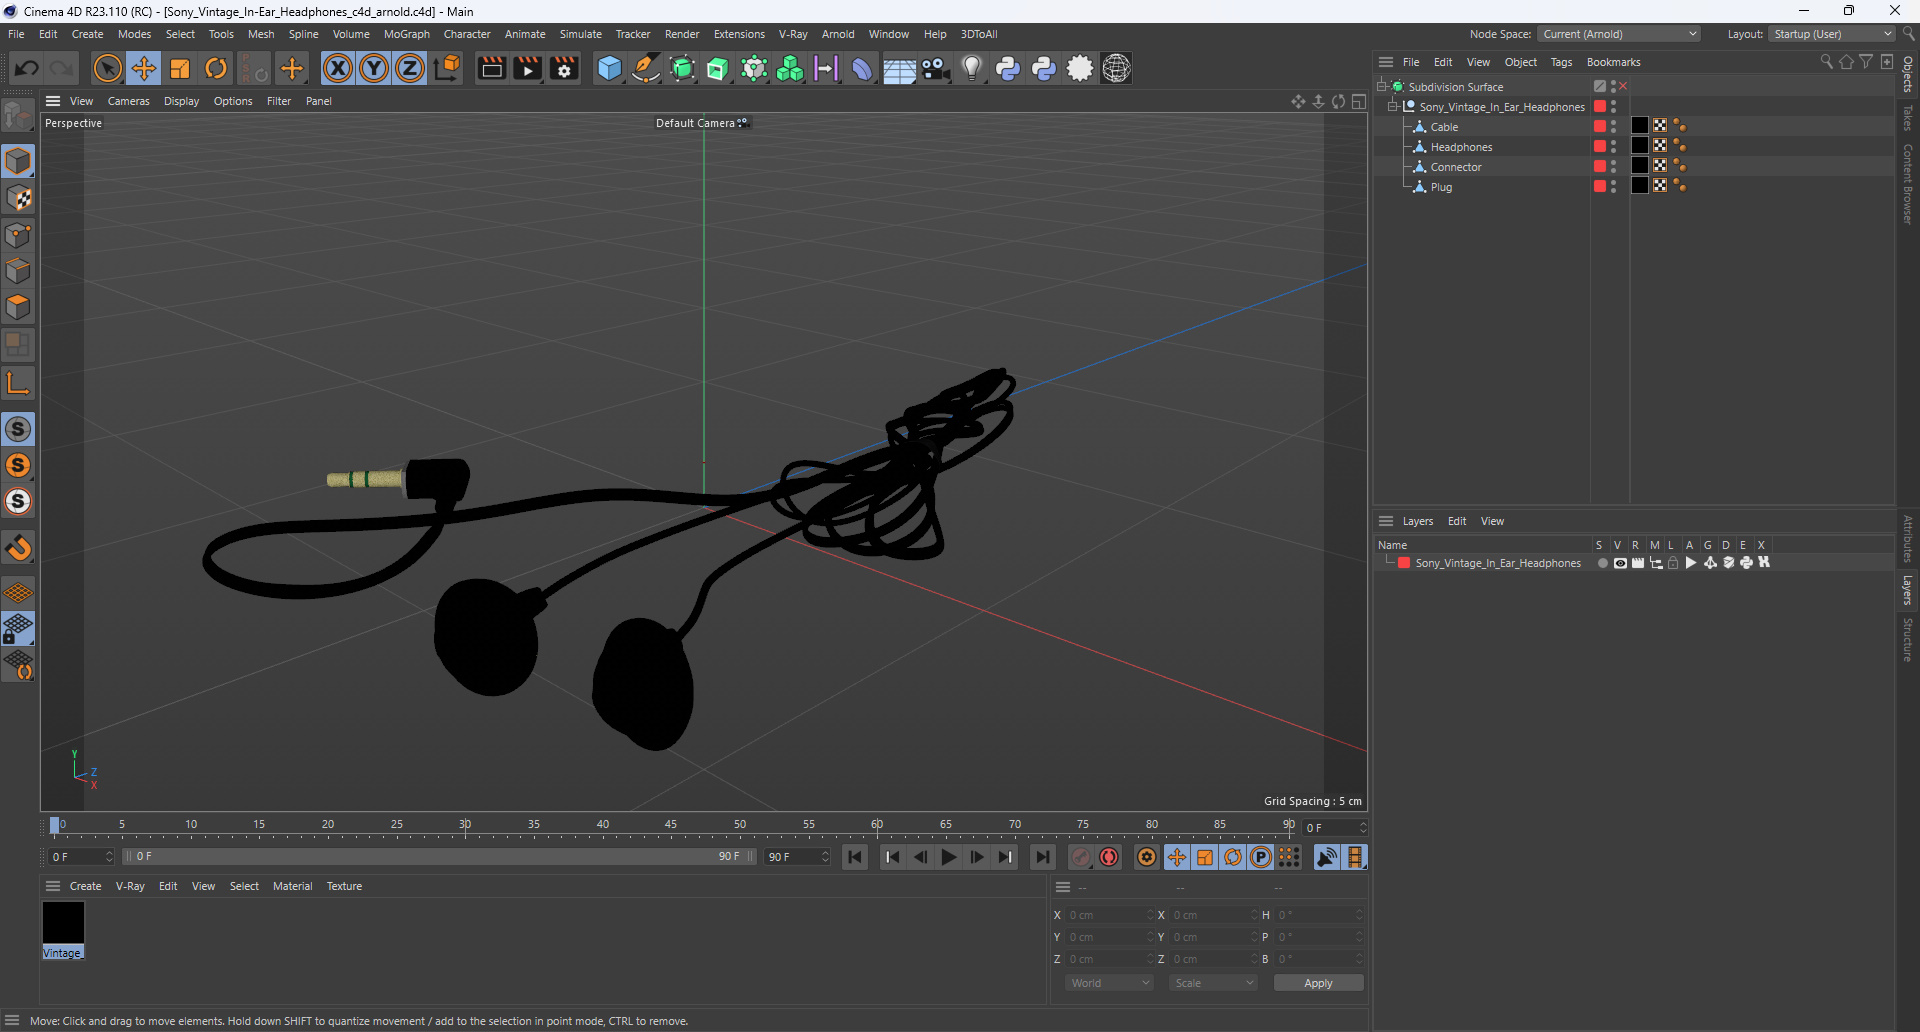Open World coordinate system dropdown
Viewport: 1920px width, 1032px height.
(1110, 983)
